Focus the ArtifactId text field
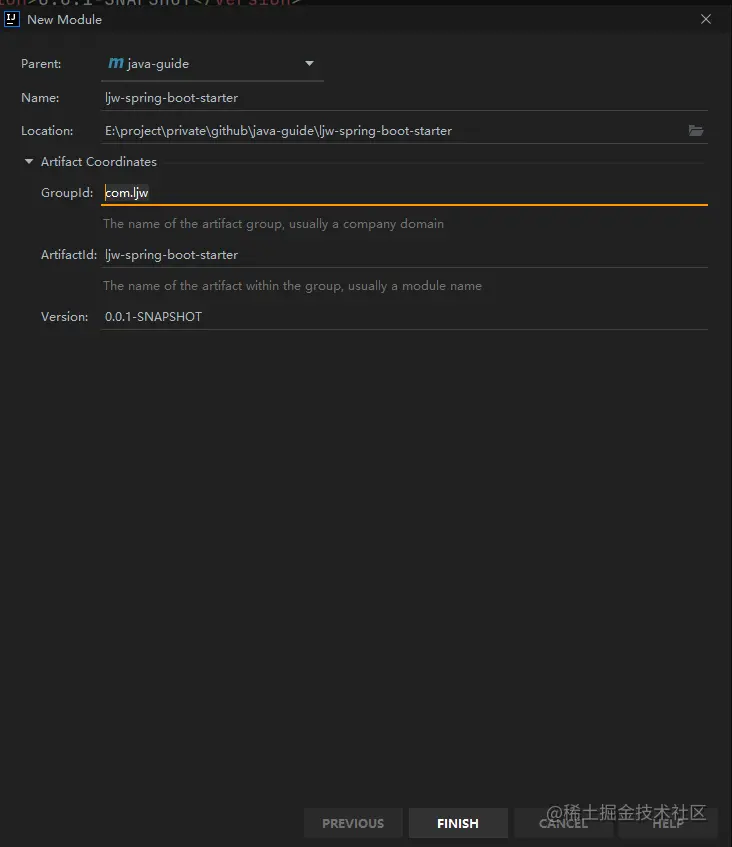Image resolution: width=732 pixels, height=847 pixels. pos(404,255)
